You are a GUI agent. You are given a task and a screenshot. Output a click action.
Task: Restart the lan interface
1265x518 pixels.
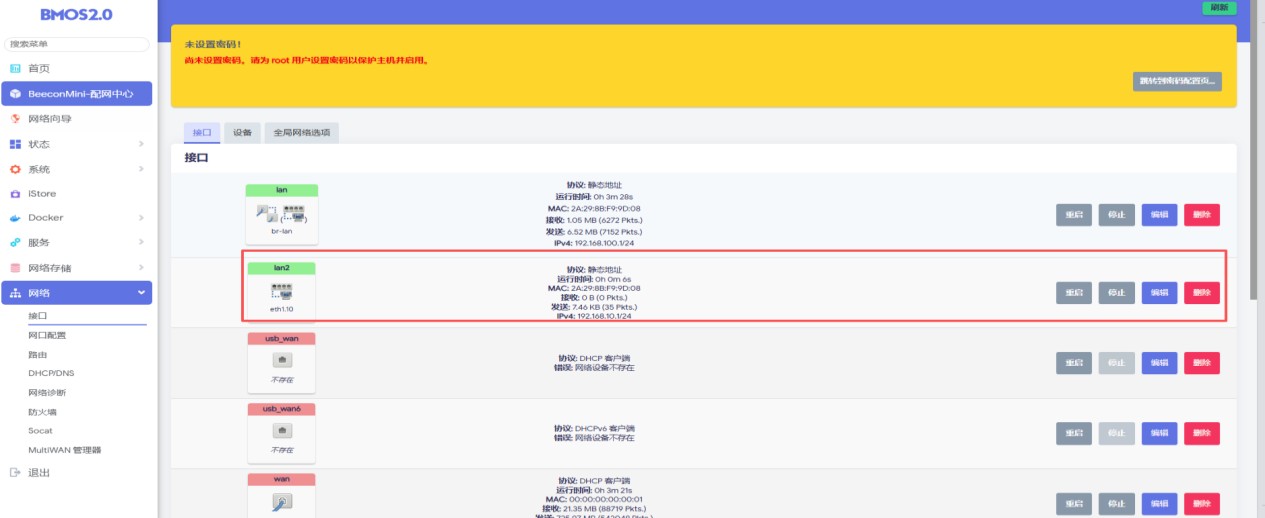[1074, 214]
